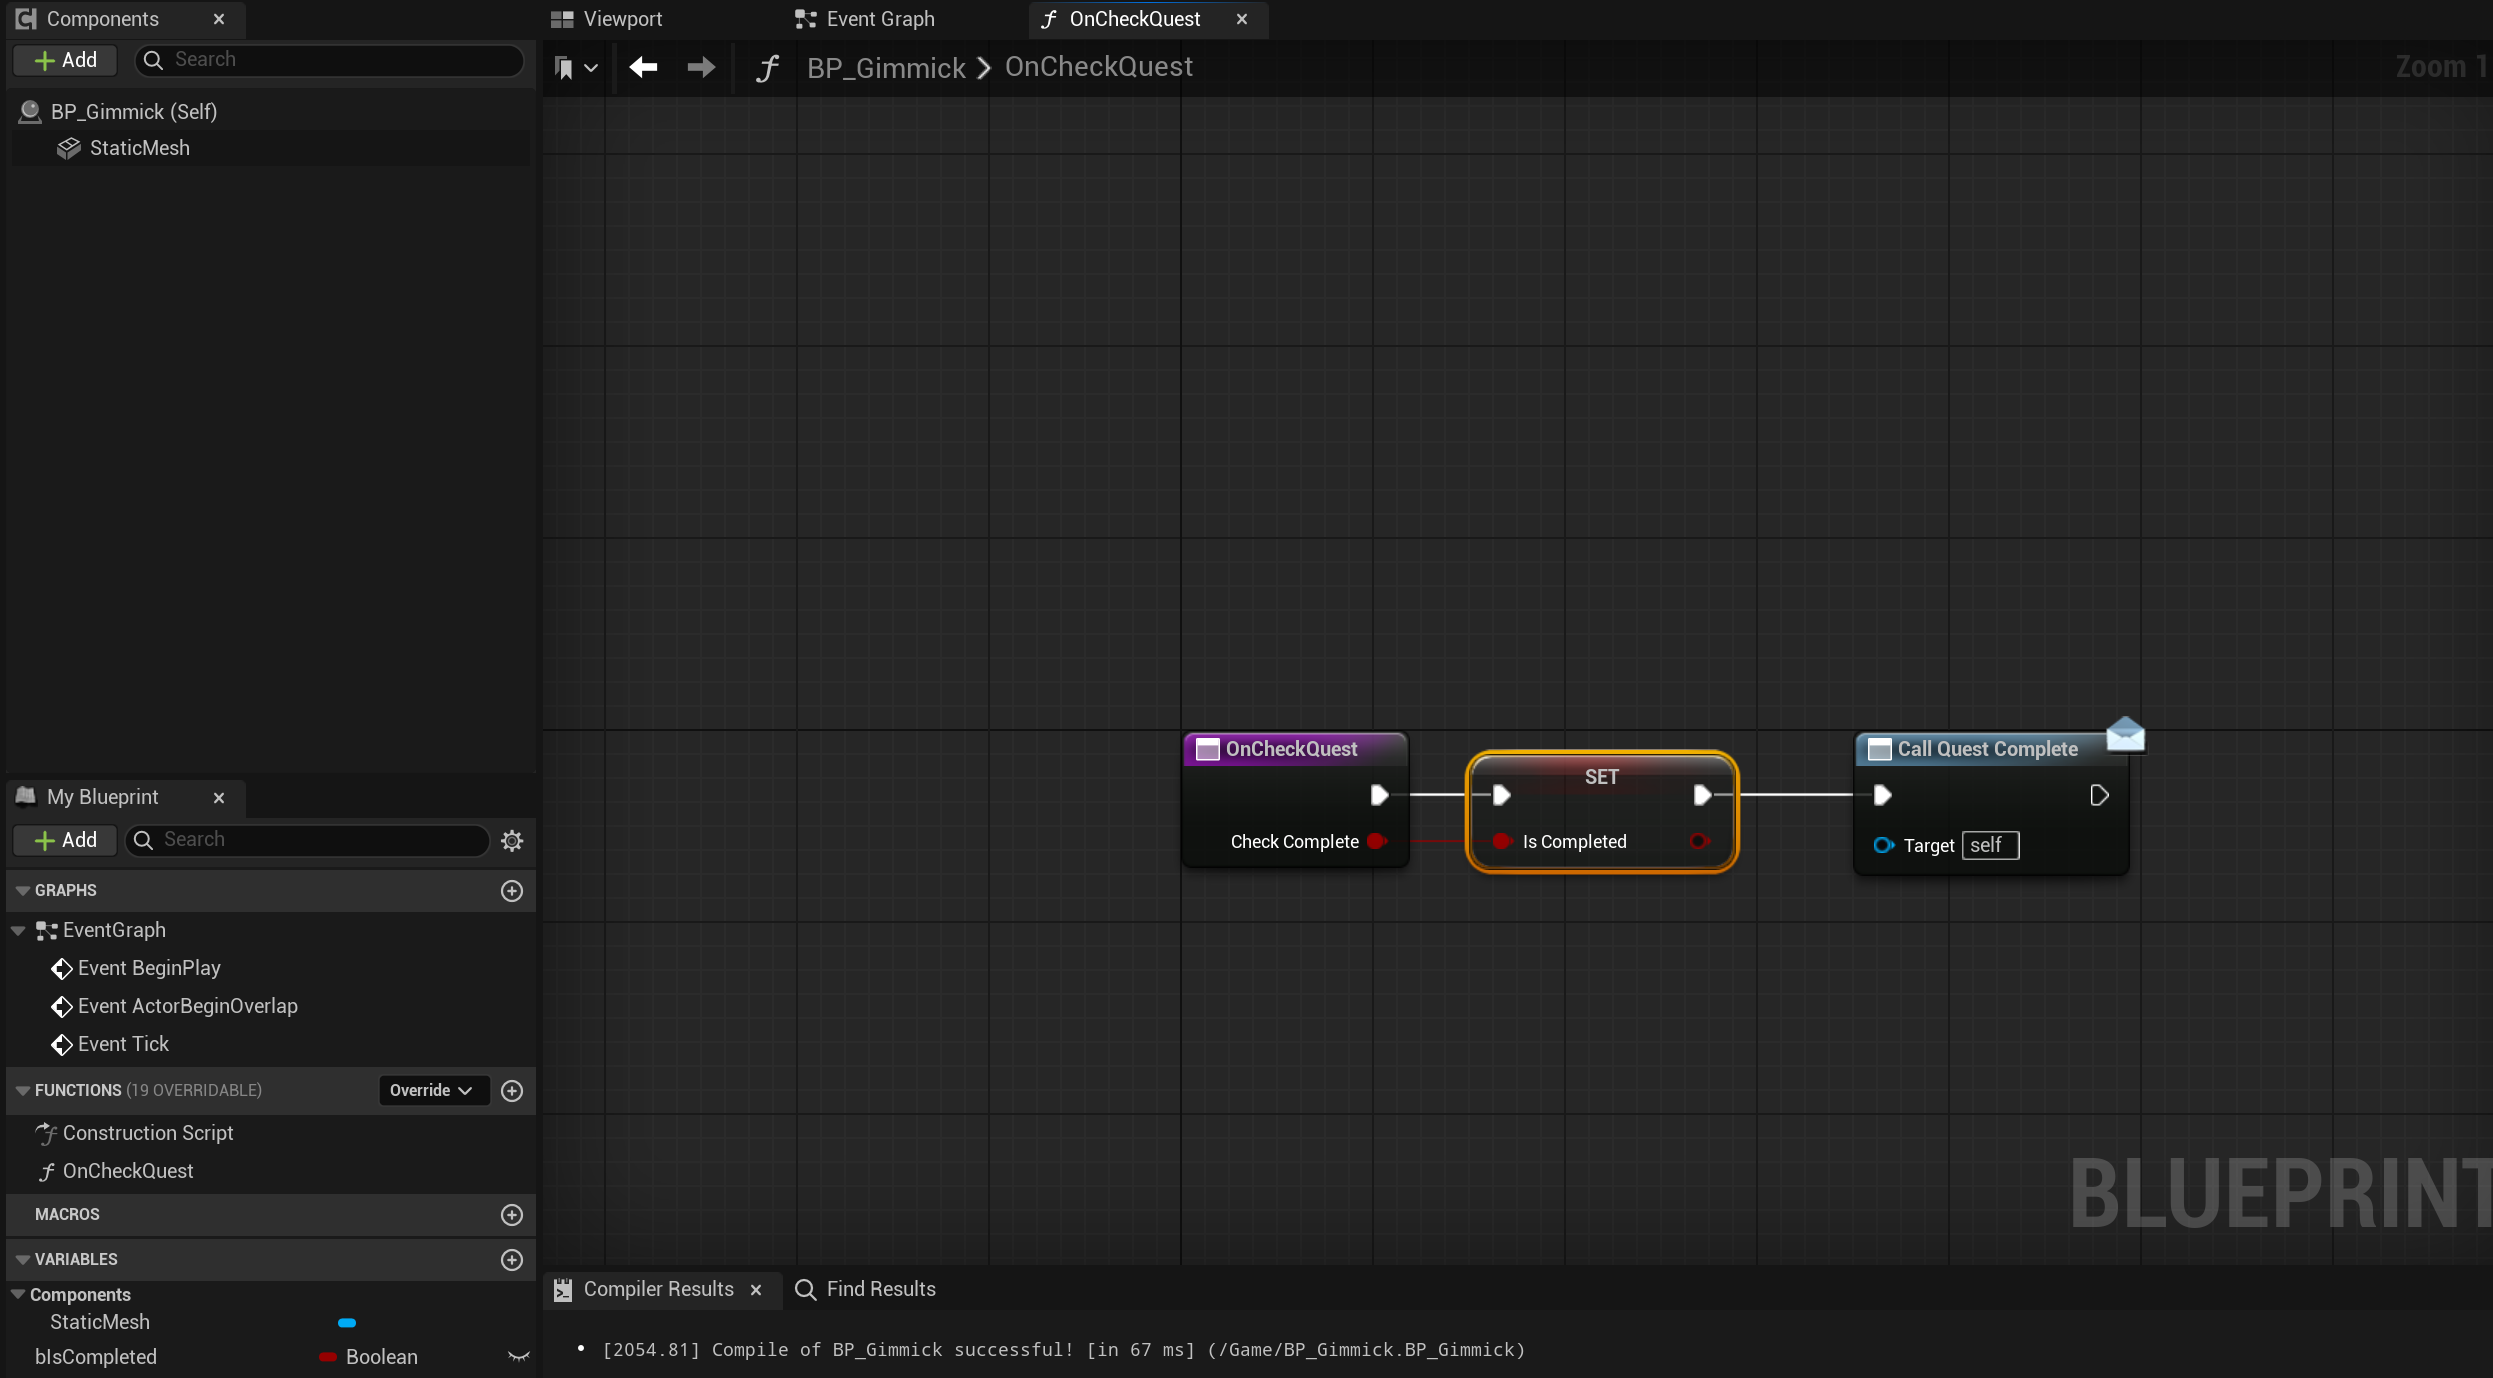Click BP_Gimmick breadcrumb link
Viewport: 2493px width, 1378px height.
pos(886,67)
